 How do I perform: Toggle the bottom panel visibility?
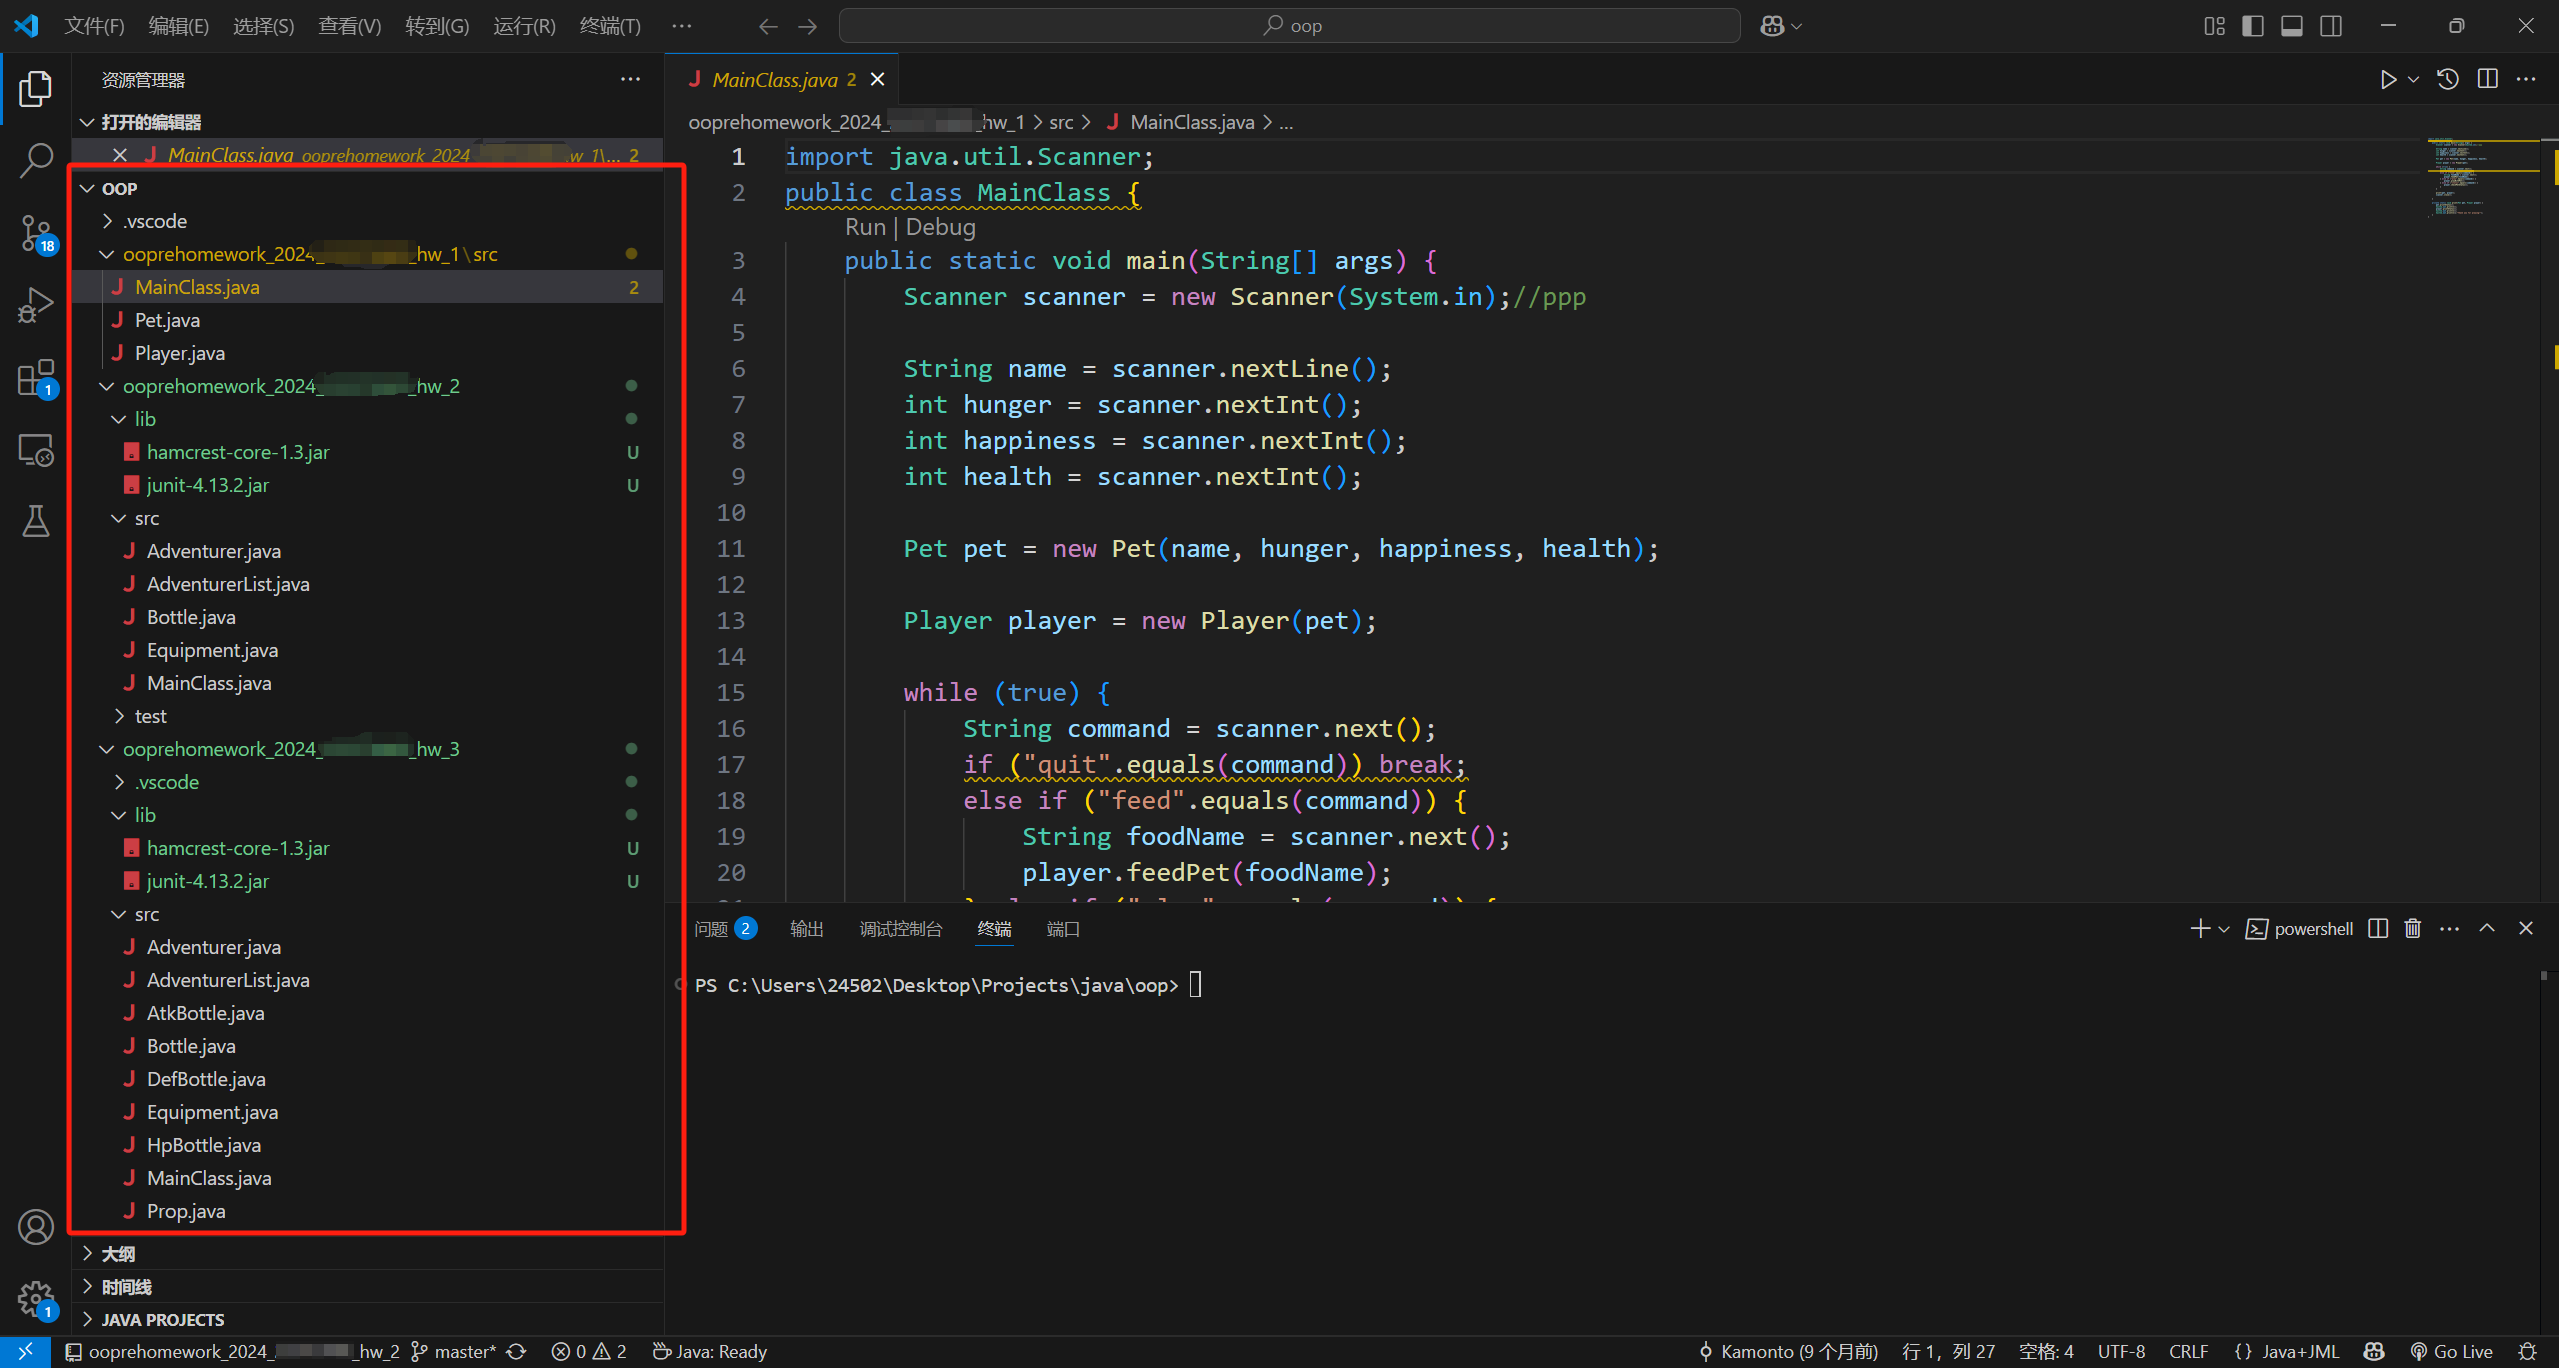click(x=2292, y=26)
